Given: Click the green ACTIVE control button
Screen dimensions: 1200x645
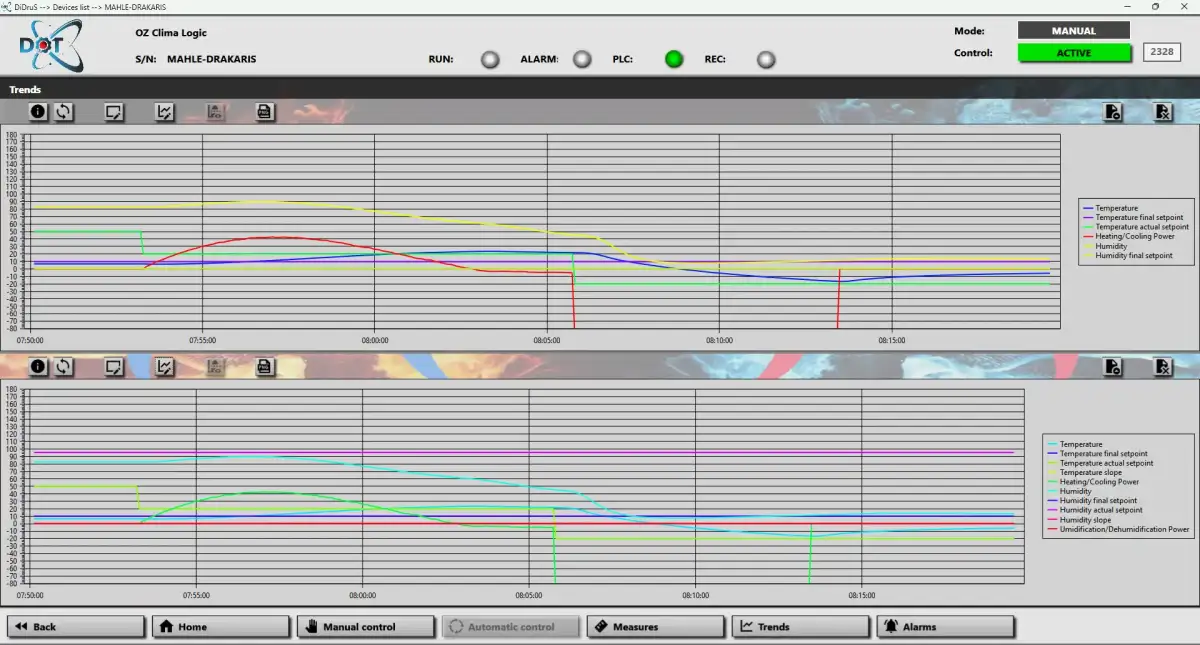Looking at the screenshot, I should coord(1073,53).
